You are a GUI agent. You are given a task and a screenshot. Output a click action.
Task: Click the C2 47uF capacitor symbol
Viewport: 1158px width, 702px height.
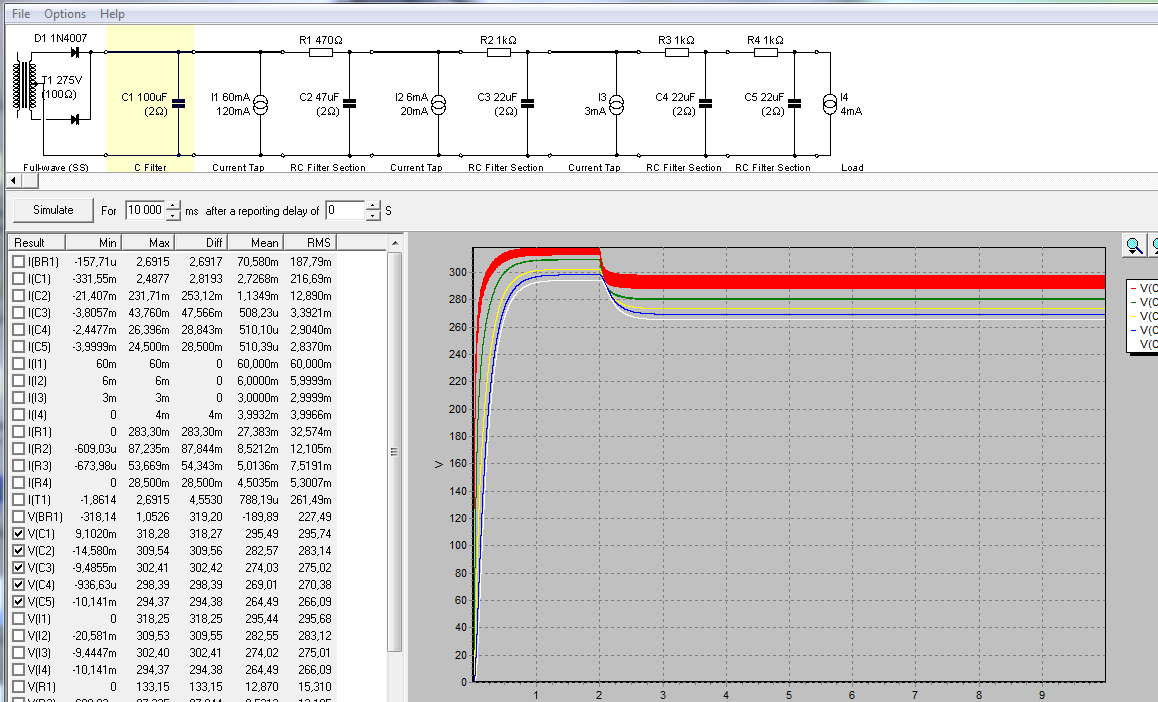coord(350,103)
